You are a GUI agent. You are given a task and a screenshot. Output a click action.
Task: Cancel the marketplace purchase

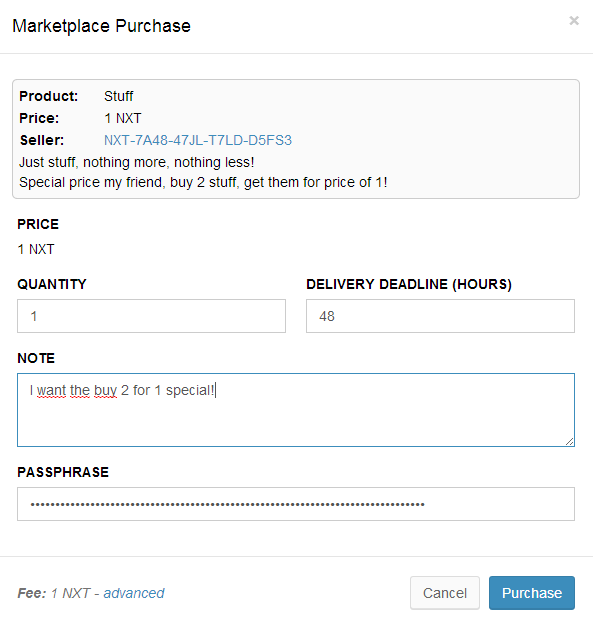point(445,593)
